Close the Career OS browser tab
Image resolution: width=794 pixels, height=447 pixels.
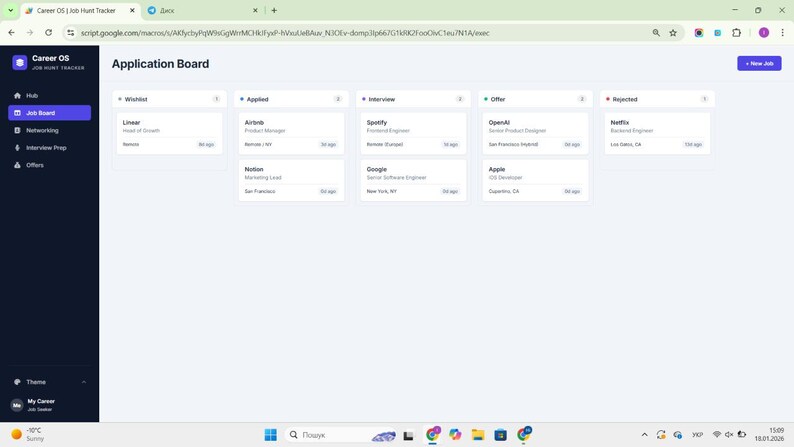pos(133,10)
